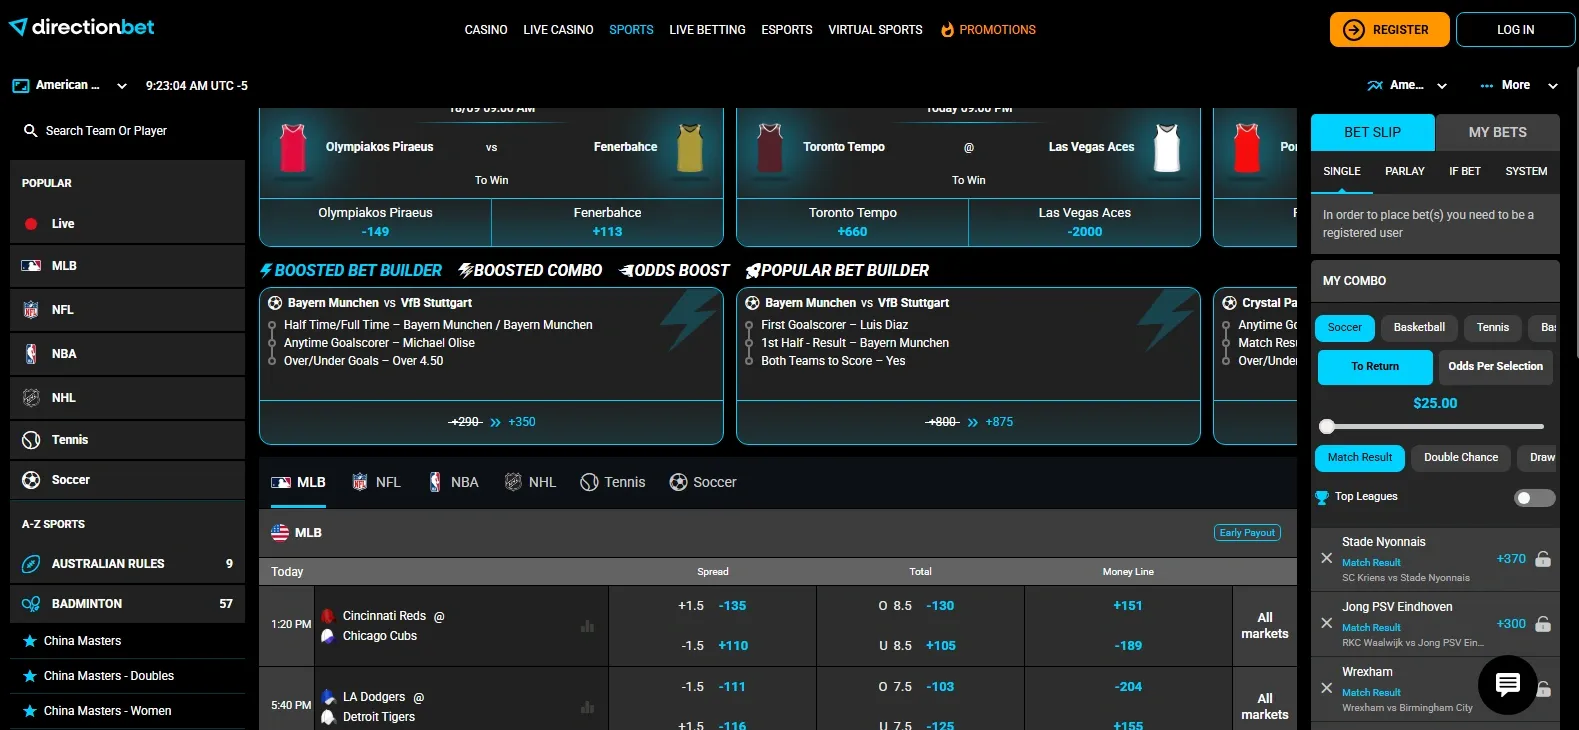
Task: Open stats icon for LA Dodgers game
Action: pos(588,707)
